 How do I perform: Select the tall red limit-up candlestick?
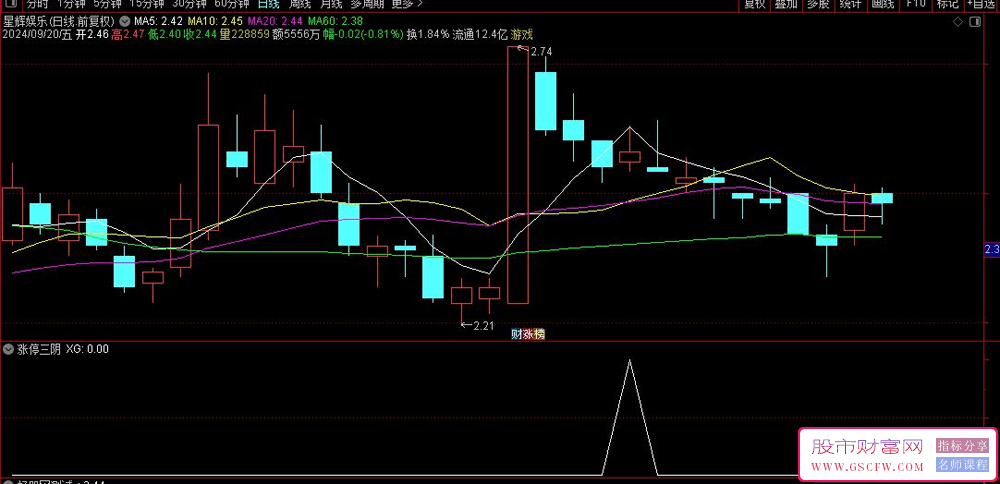(518, 175)
